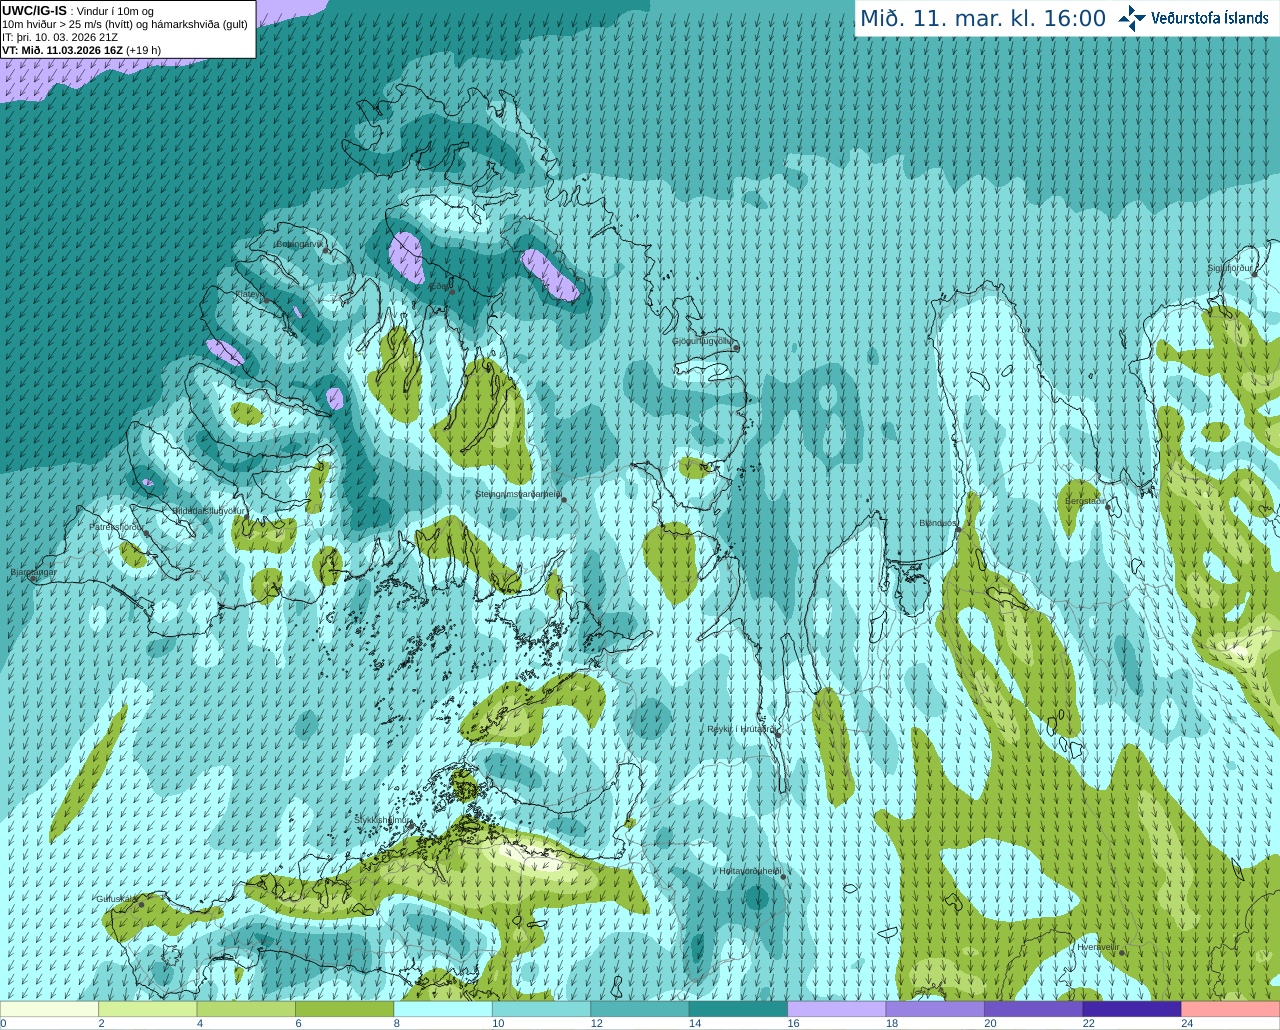Click the date heading Mið. 11. mar. kl. 16:00
Screen dimensions: 1280x1030
click(983, 19)
